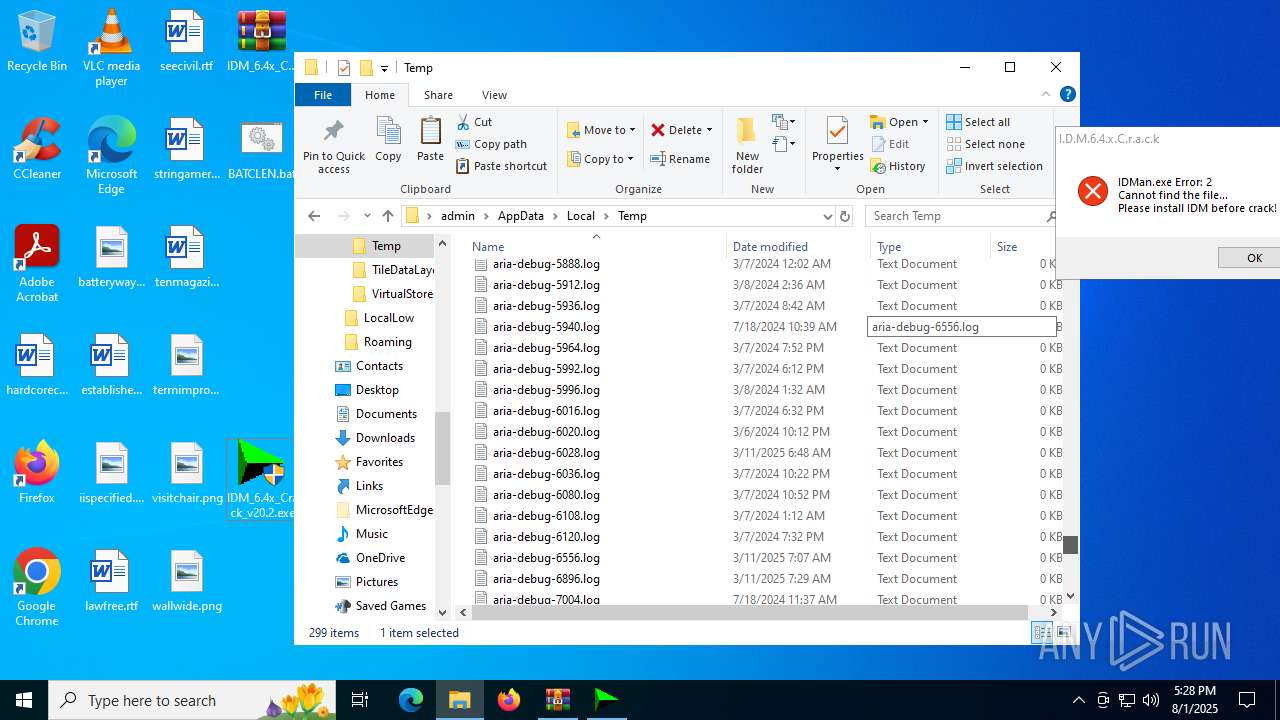
Task: Select the Cut scissors command
Action: (474, 122)
